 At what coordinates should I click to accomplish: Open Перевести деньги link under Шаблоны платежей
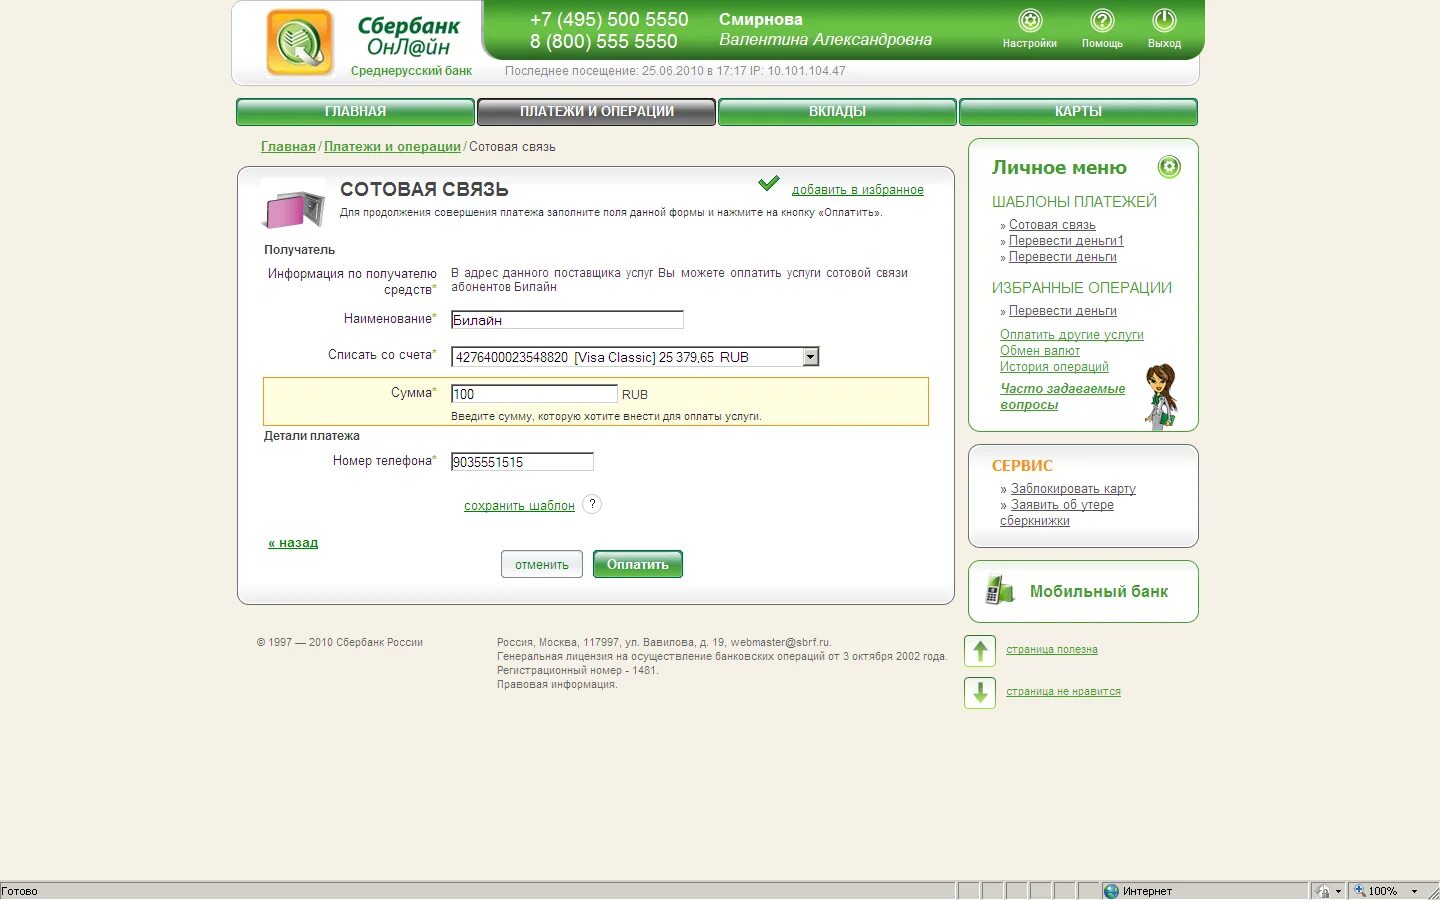point(1062,257)
